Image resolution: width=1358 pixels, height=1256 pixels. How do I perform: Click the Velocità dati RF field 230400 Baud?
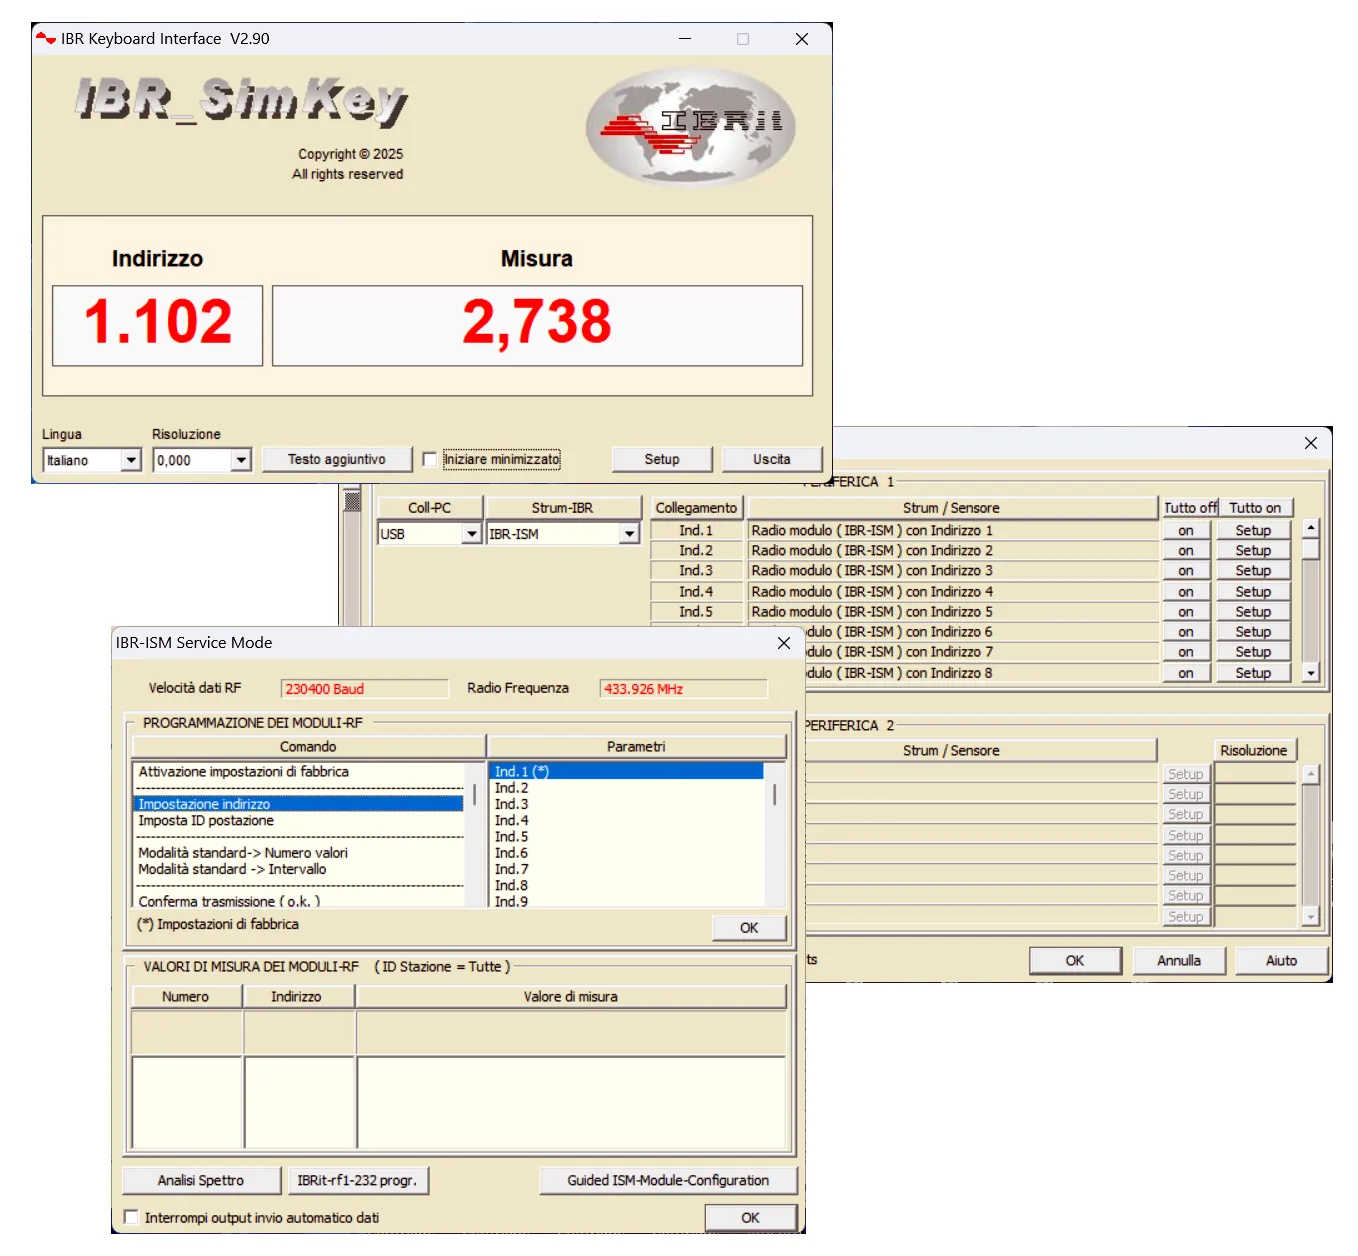[x=365, y=689]
